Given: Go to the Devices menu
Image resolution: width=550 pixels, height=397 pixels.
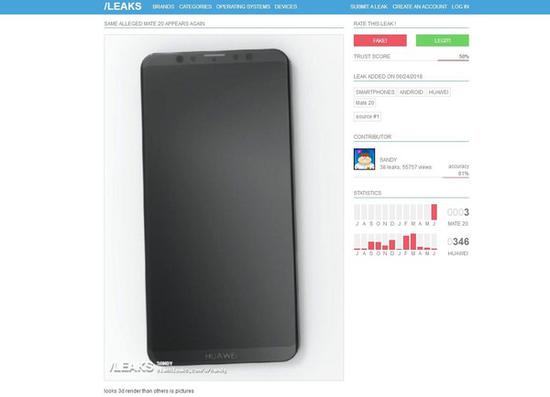Looking at the screenshot, I should 286,7.
